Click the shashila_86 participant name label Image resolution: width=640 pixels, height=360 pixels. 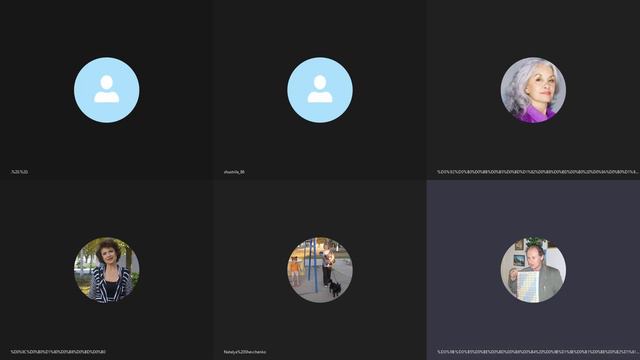coord(234,172)
